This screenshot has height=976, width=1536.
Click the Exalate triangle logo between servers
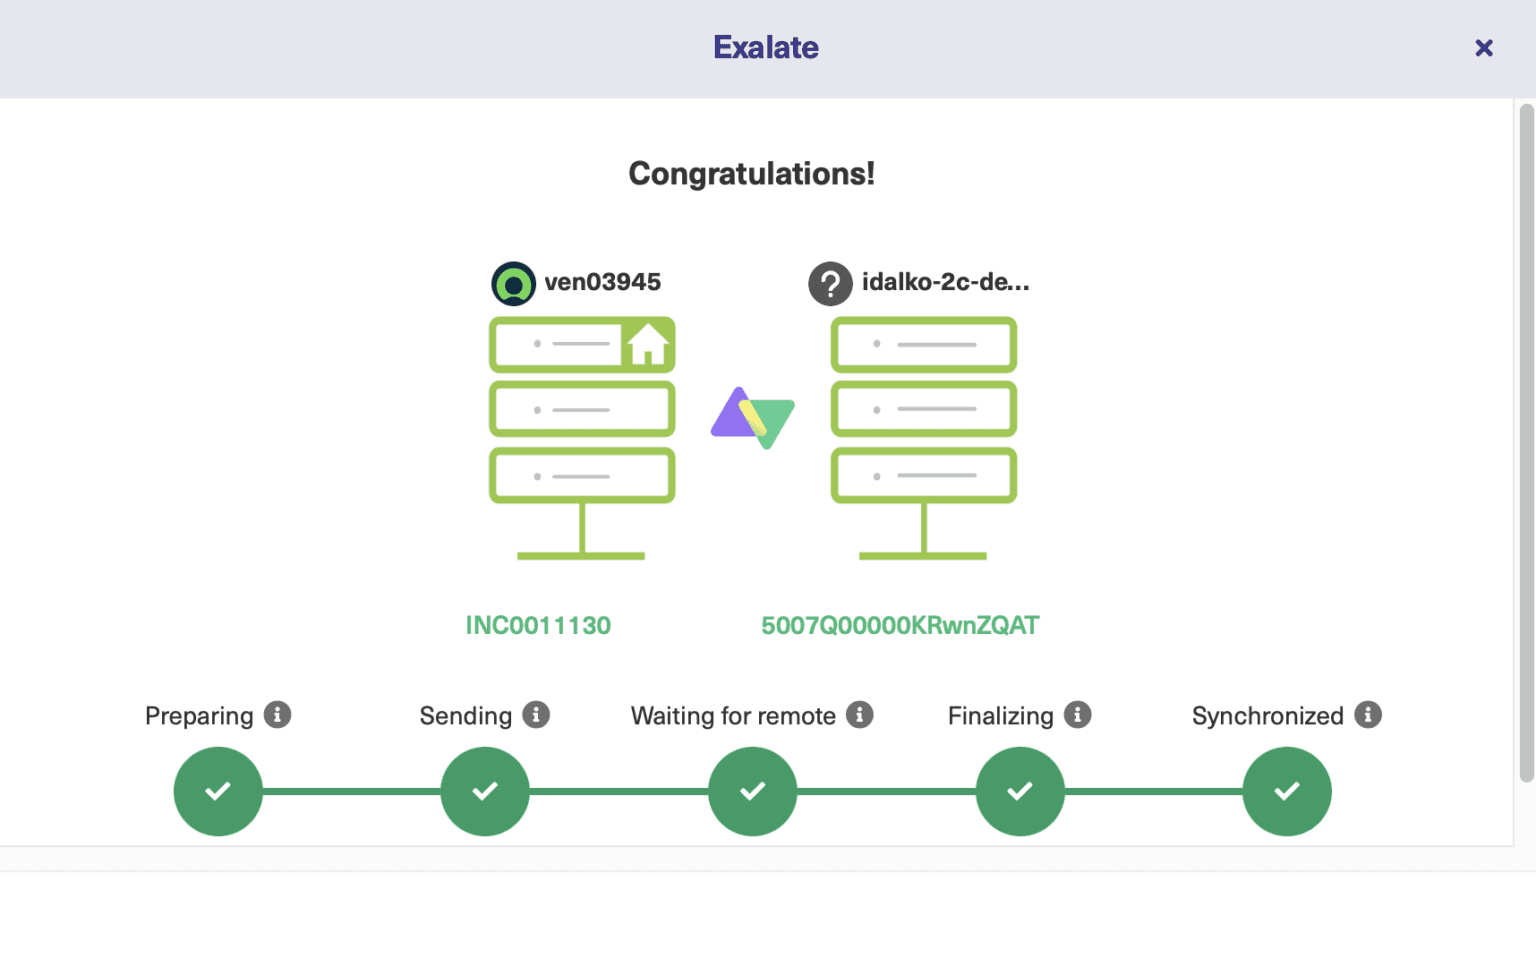(x=752, y=418)
